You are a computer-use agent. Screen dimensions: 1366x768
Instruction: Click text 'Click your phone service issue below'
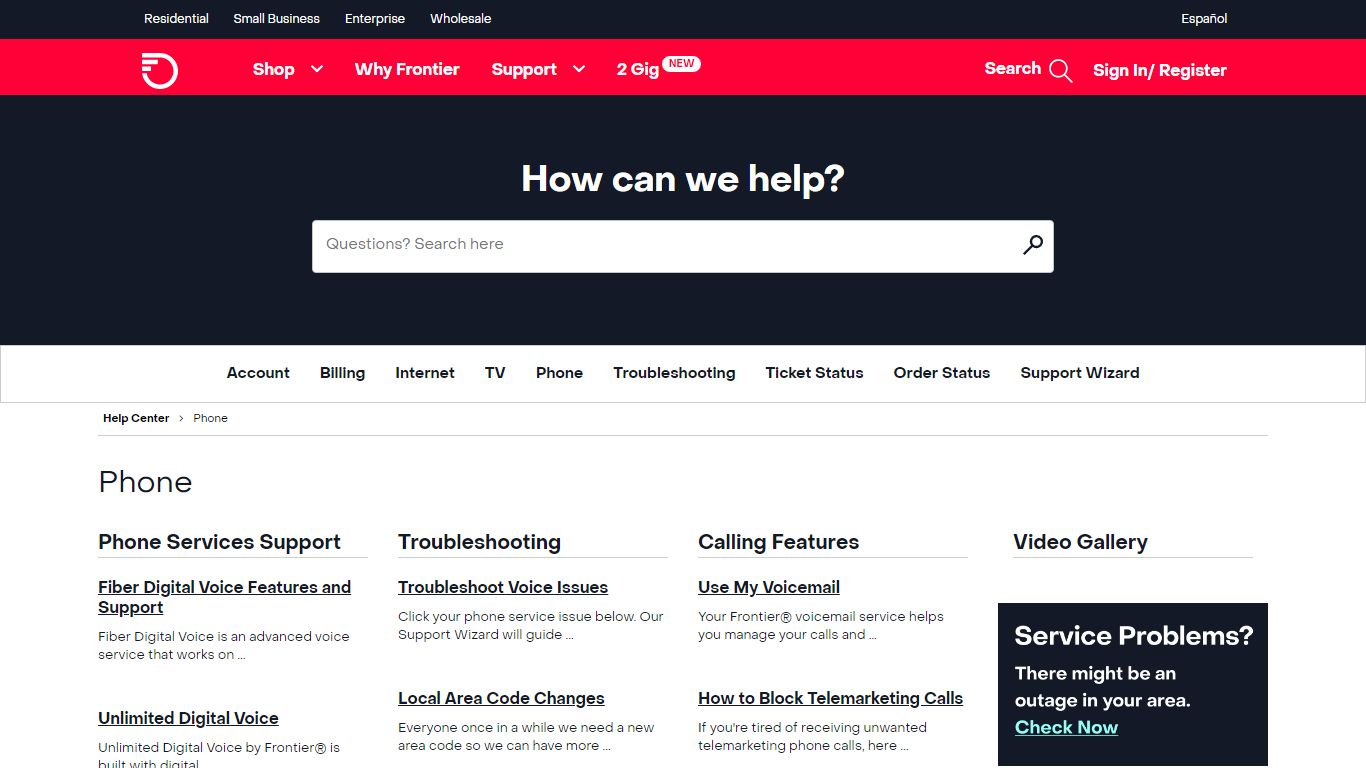coord(516,616)
